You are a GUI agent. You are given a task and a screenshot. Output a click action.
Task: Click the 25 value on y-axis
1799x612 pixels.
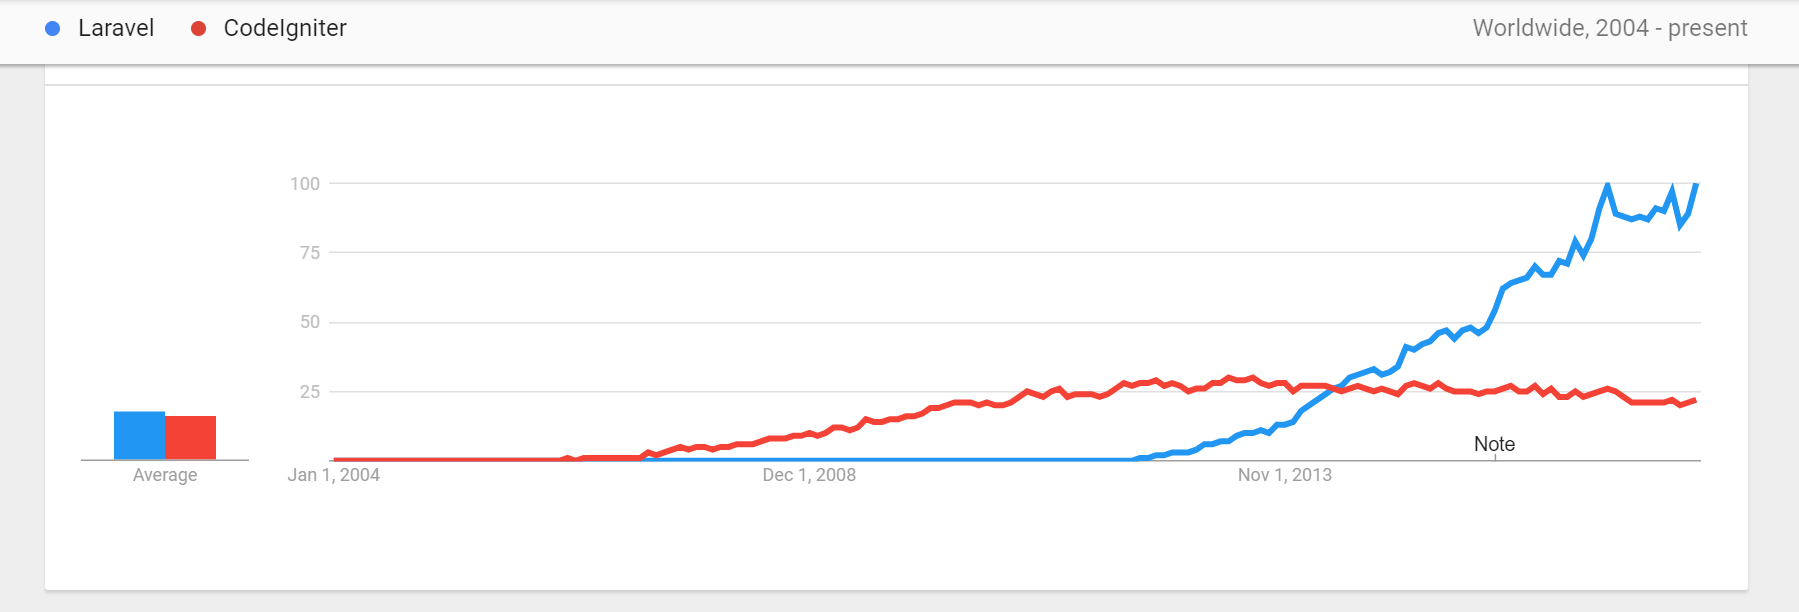[x=310, y=392]
